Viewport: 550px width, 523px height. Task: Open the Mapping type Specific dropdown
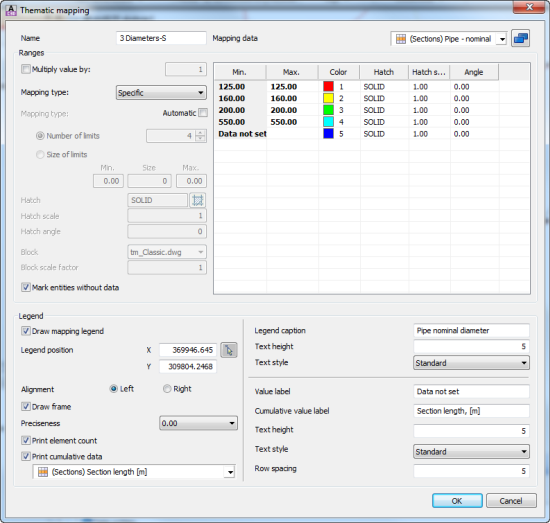[x=161, y=93]
